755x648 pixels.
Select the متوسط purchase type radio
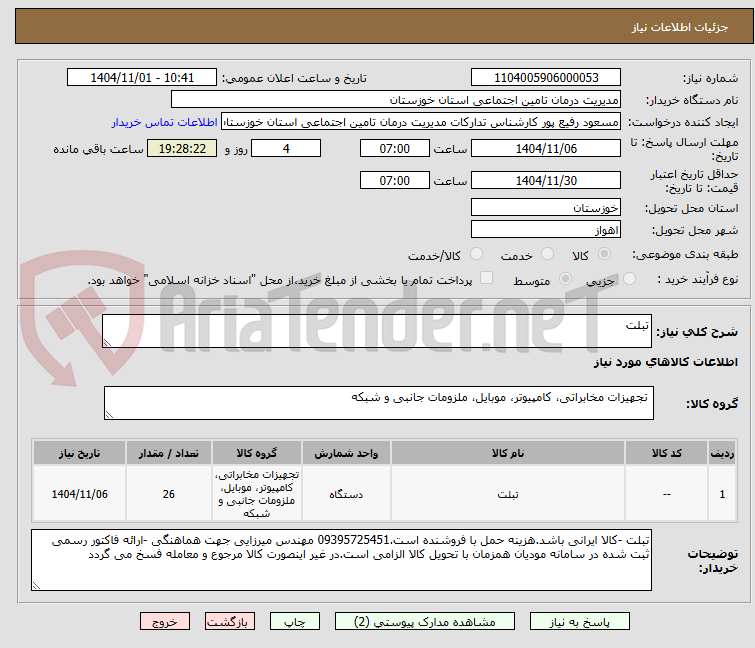(565, 279)
